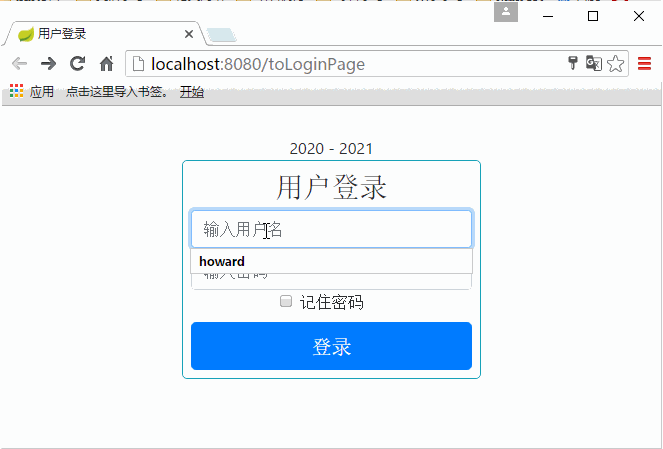Choose the howard autofill suggestion
The height and width of the screenshot is (449, 663).
(332, 261)
